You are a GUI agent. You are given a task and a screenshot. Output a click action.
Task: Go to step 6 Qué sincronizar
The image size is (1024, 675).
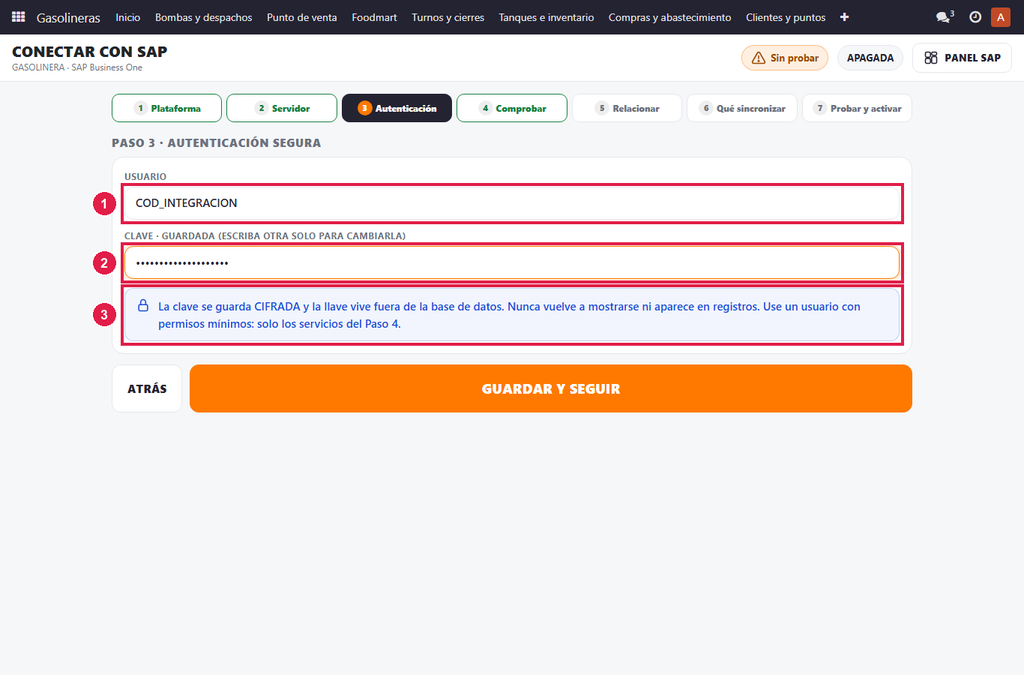pyautogui.click(x=742, y=108)
